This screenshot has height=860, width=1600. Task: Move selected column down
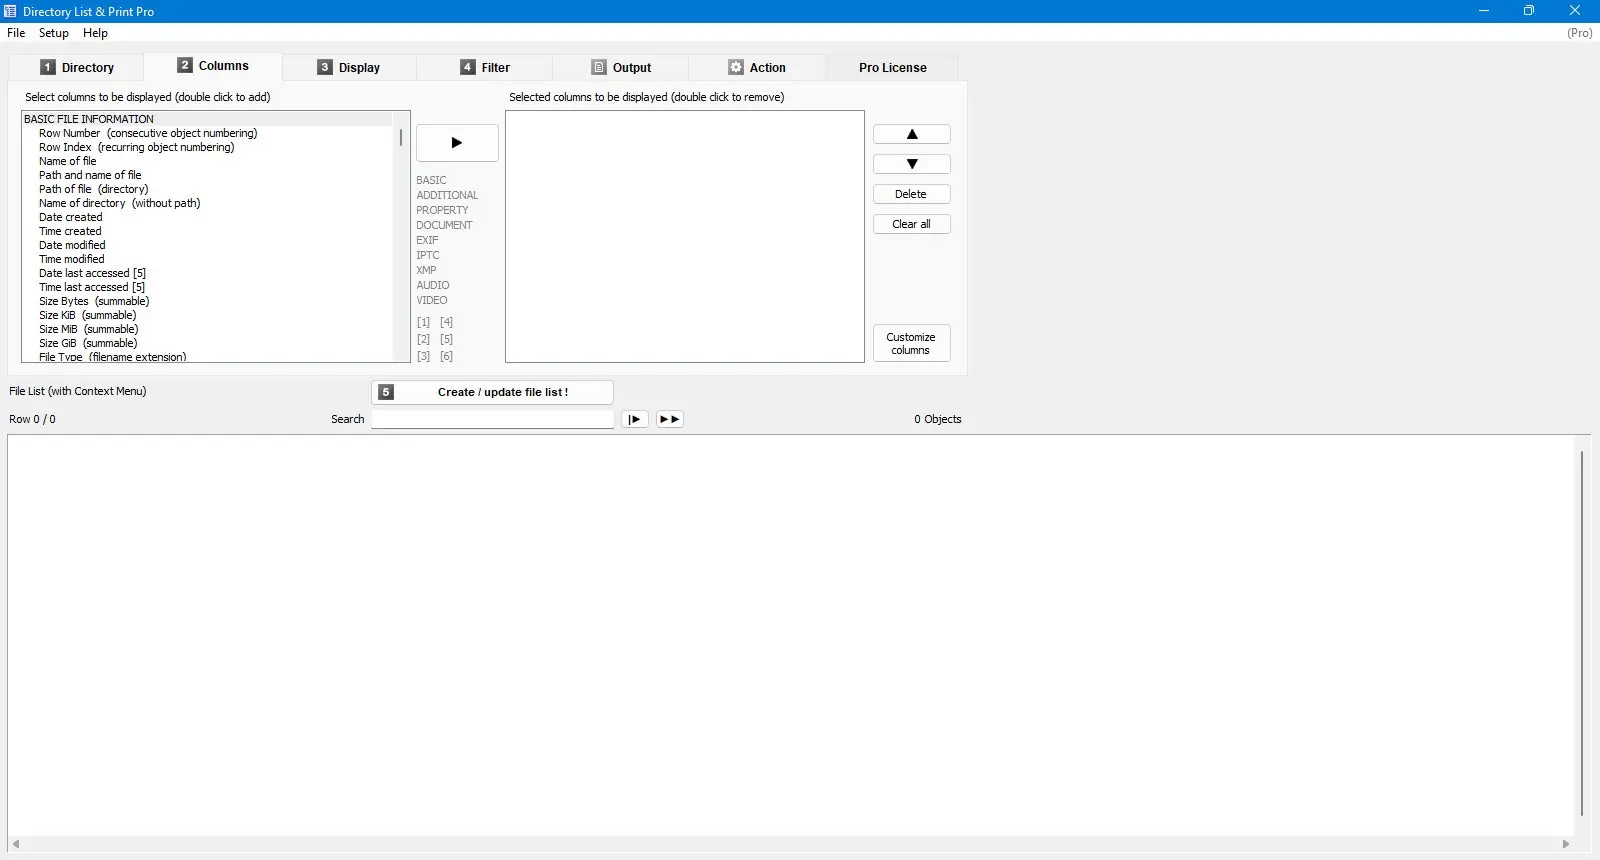[912, 164]
